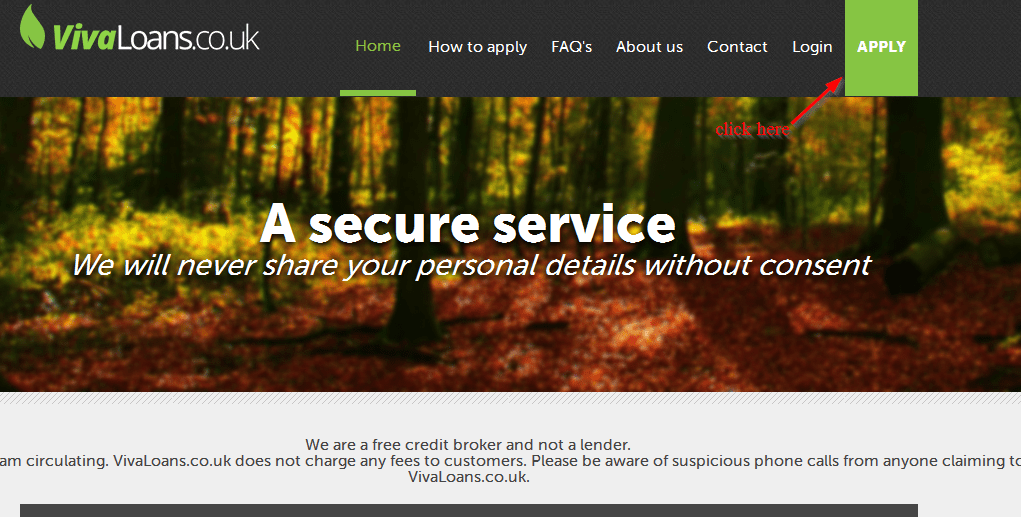
Task: Open the FAQ's page
Action: click(x=571, y=47)
